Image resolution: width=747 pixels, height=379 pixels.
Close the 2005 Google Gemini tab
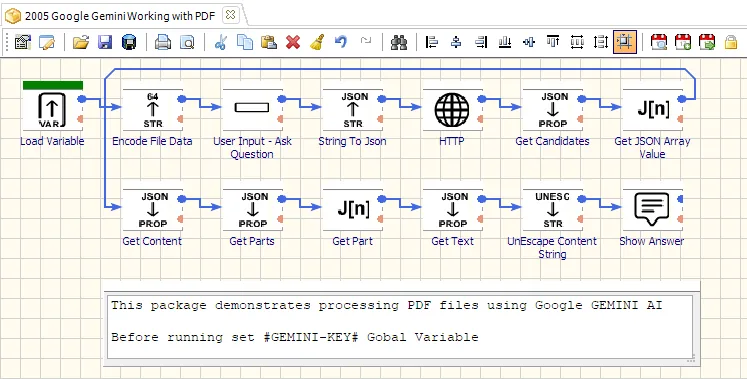click(230, 15)
